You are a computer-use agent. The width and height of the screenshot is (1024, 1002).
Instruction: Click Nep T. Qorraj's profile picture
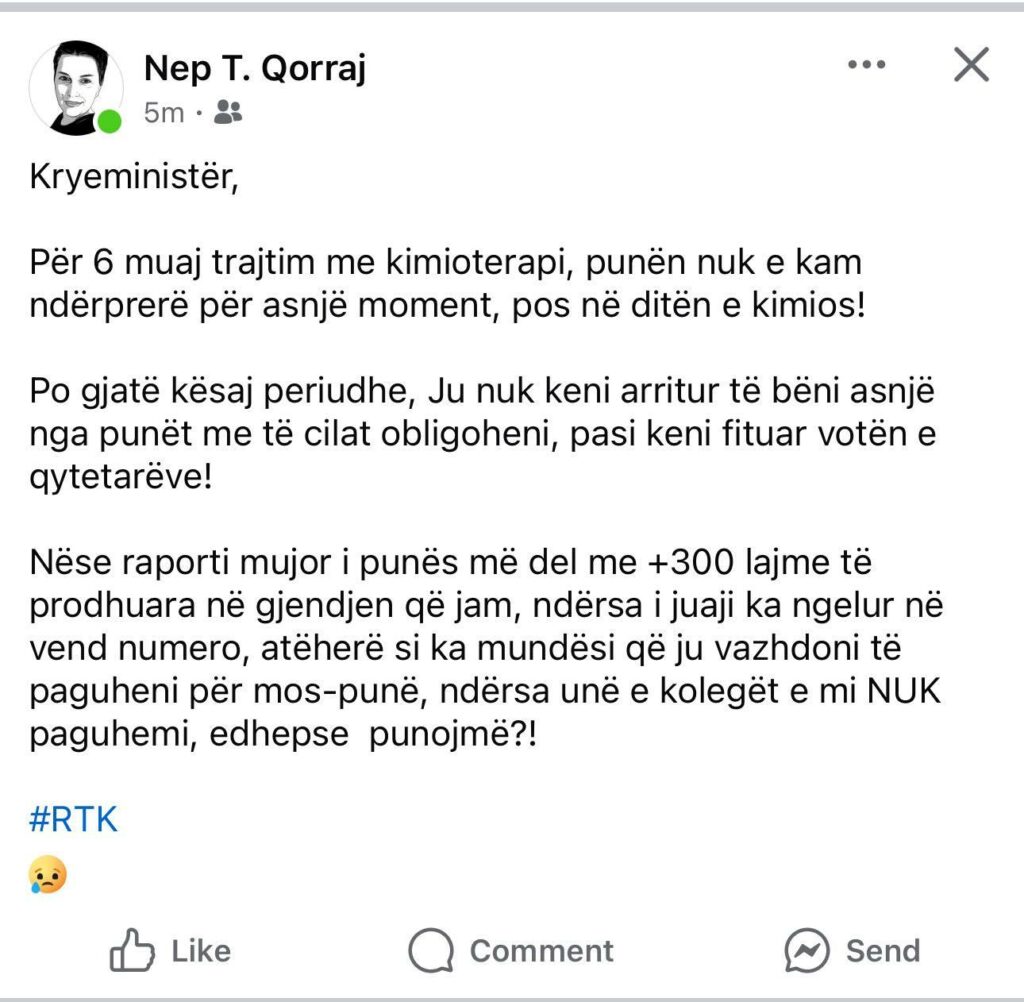(73, 87)
